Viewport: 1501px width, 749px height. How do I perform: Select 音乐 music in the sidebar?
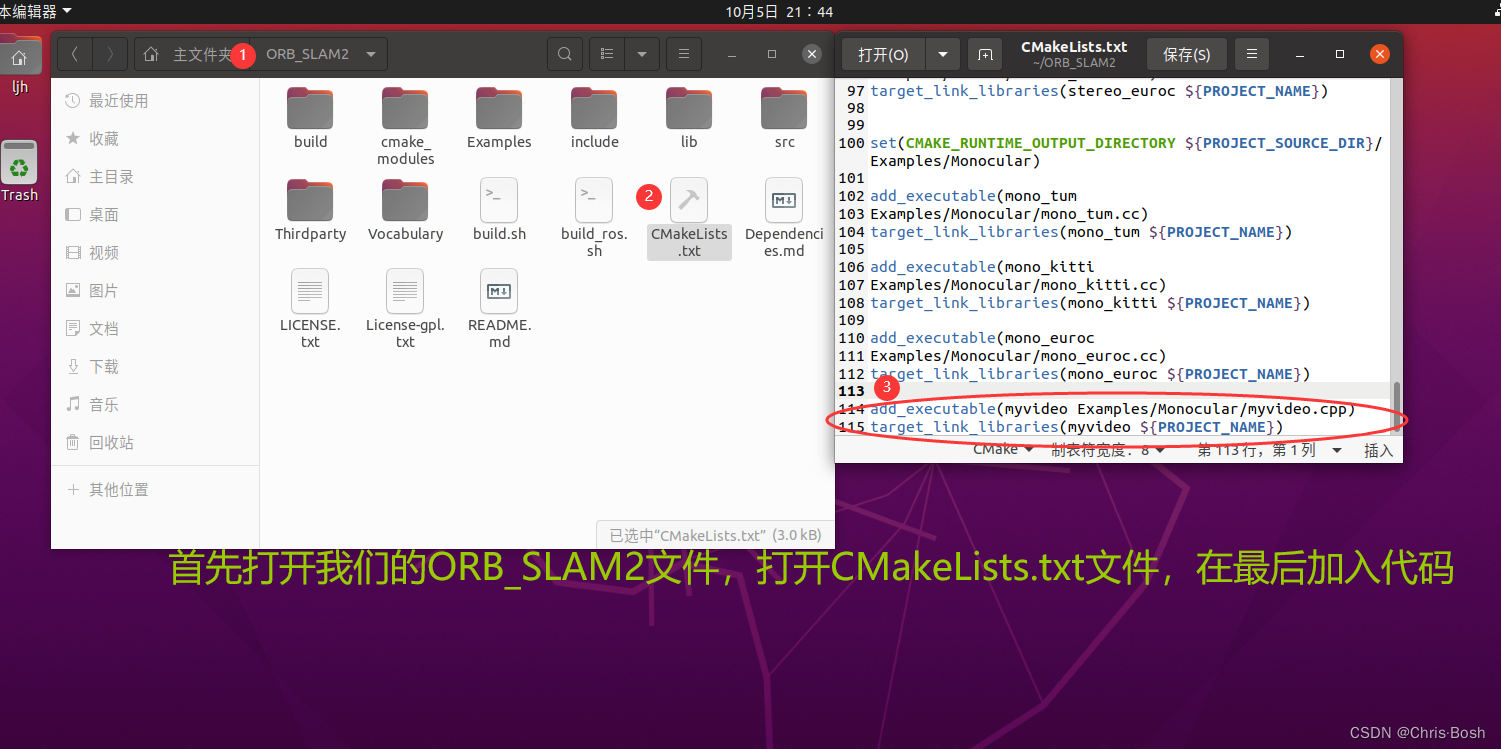point(155,404)
